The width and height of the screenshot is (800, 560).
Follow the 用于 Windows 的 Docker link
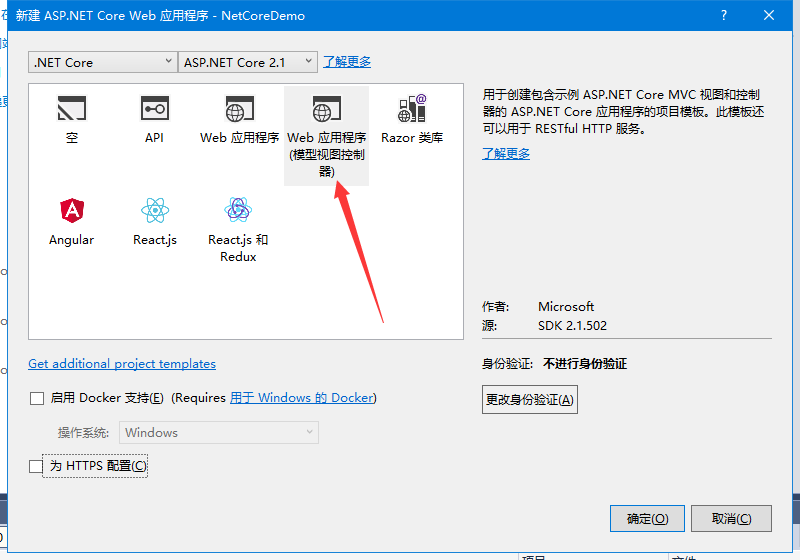point(302,398)
